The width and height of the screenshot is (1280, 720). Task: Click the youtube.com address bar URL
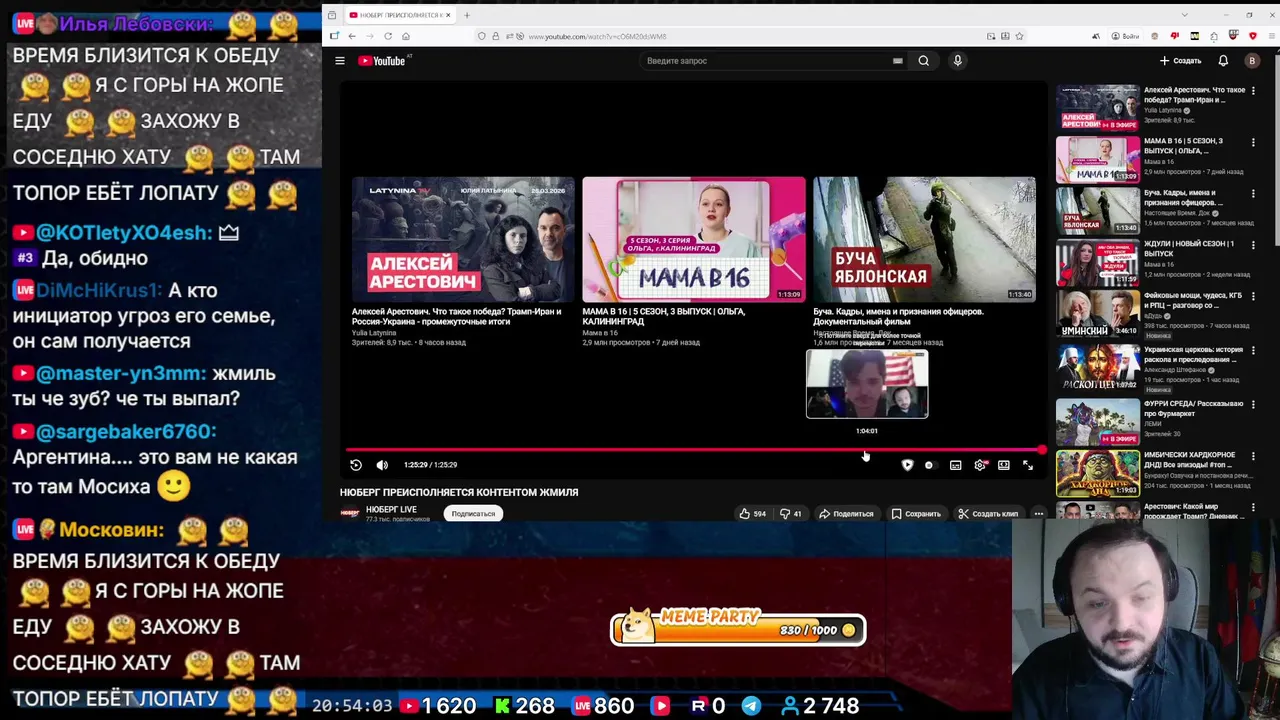tap(597, 37)
